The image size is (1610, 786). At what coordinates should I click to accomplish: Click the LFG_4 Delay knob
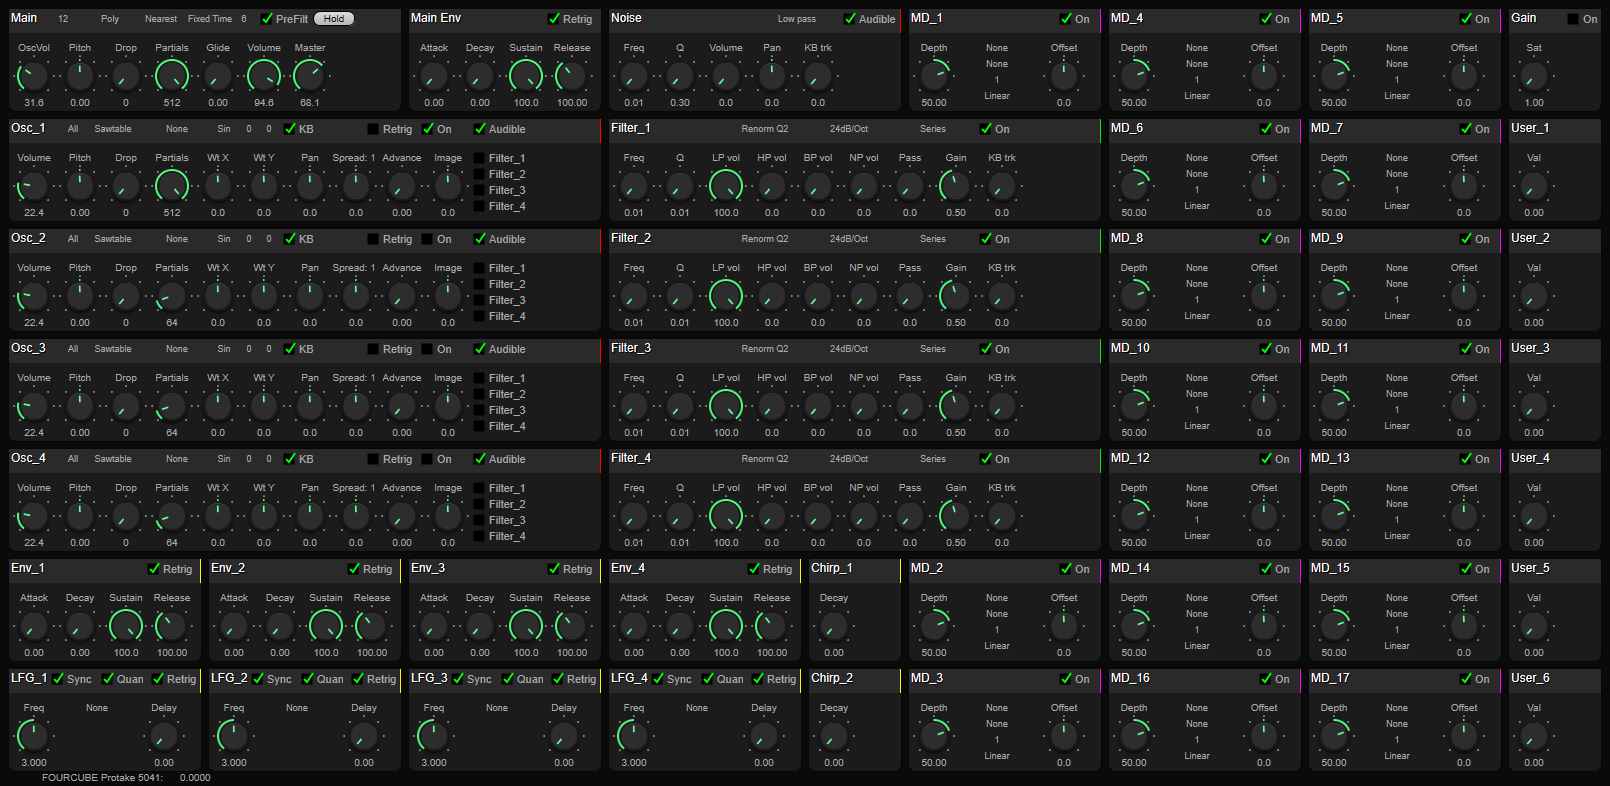point(764,735)
